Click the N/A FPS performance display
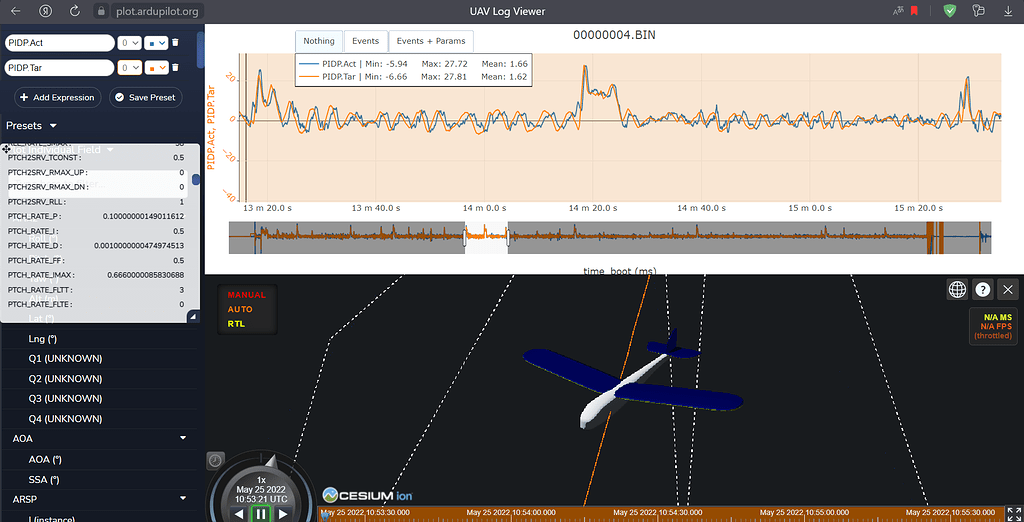This screenshot has width=1024, height=522. coord(993,326)
